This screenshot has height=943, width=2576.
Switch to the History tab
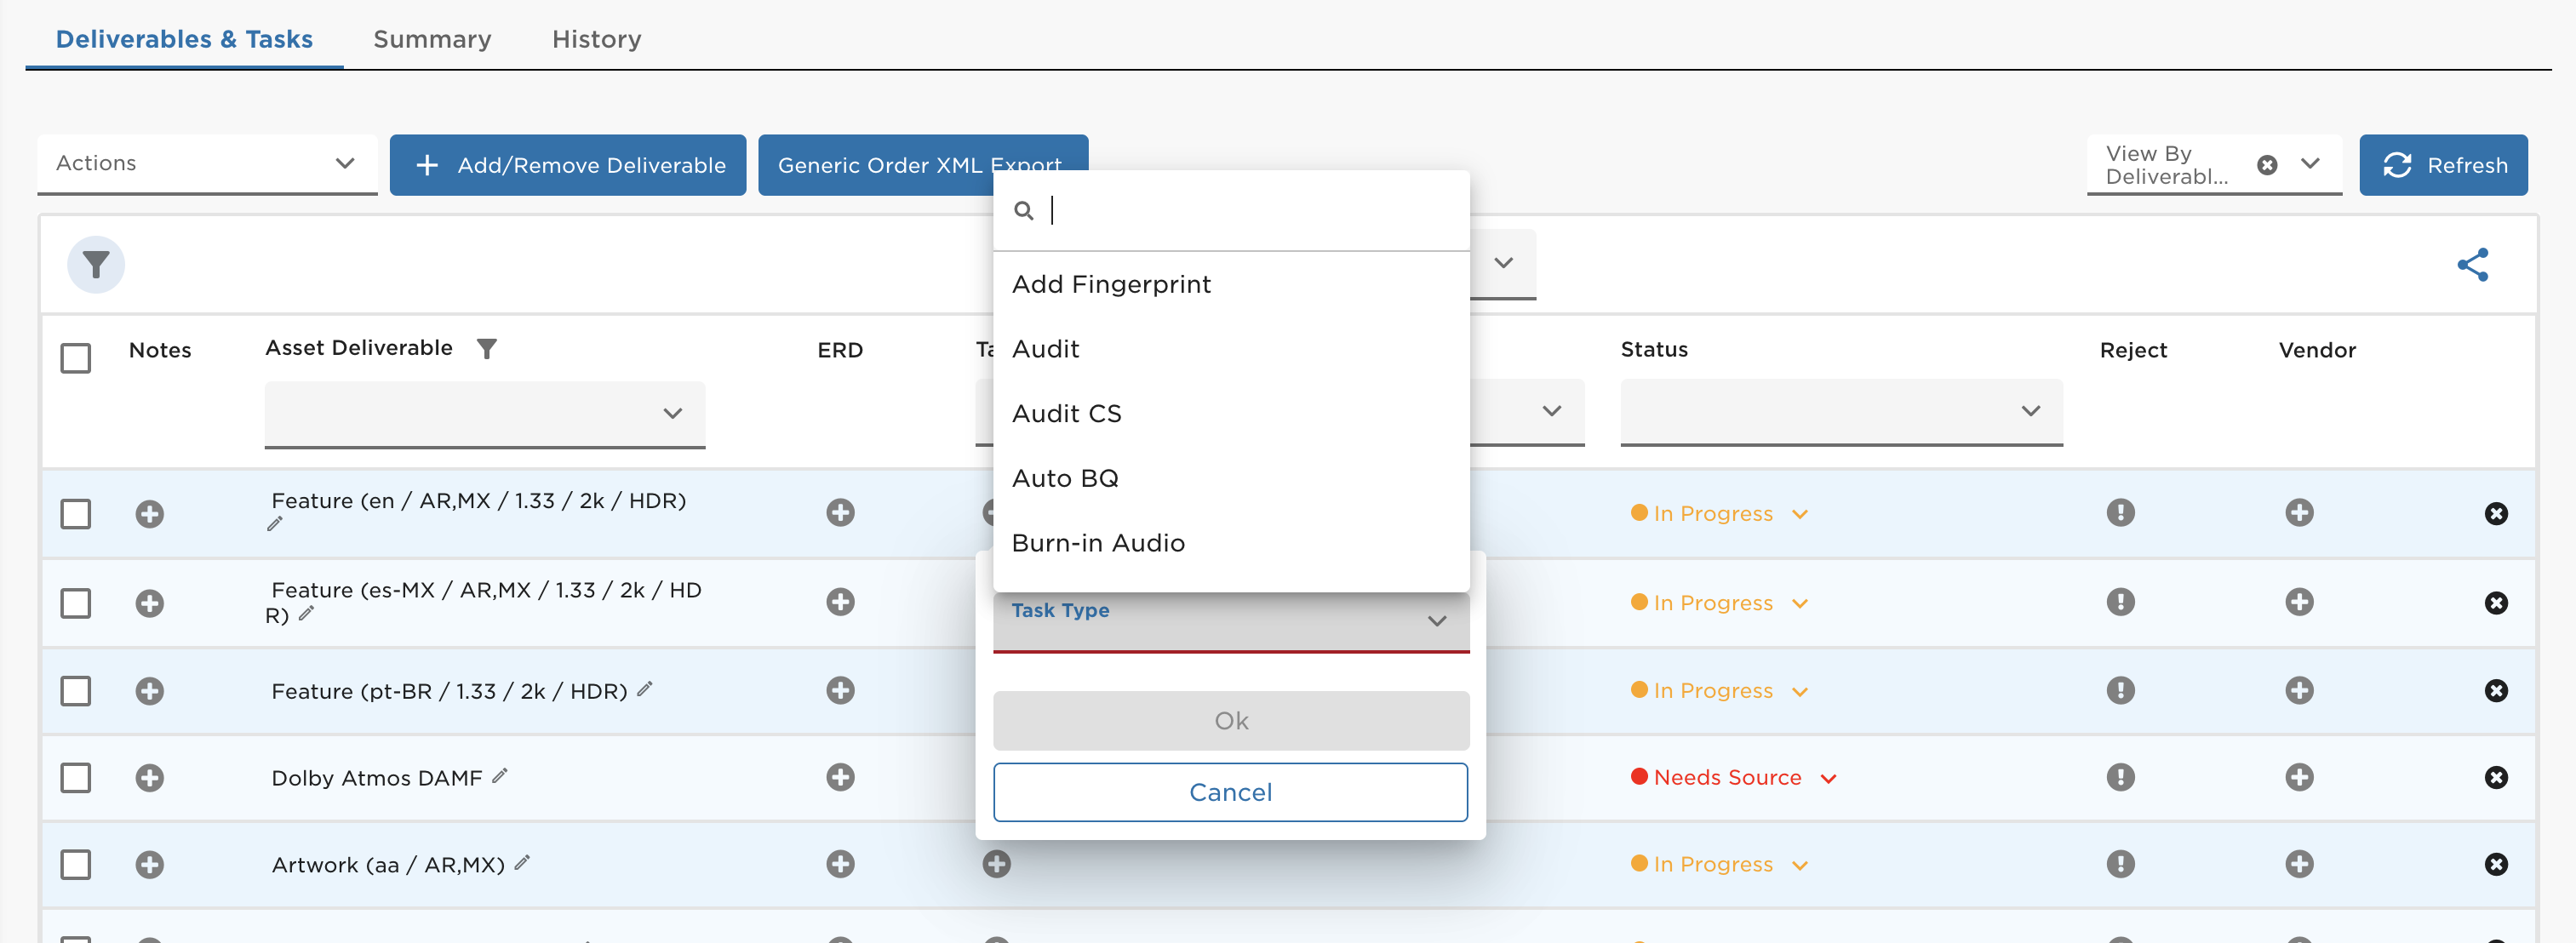(x=597, y=39)
